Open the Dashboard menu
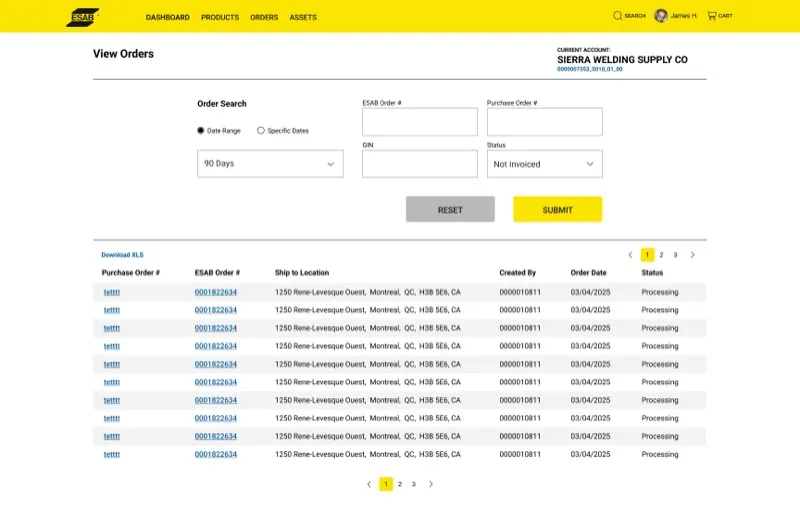The width and height of the screenshot is (800, 517). coord(167,17)
